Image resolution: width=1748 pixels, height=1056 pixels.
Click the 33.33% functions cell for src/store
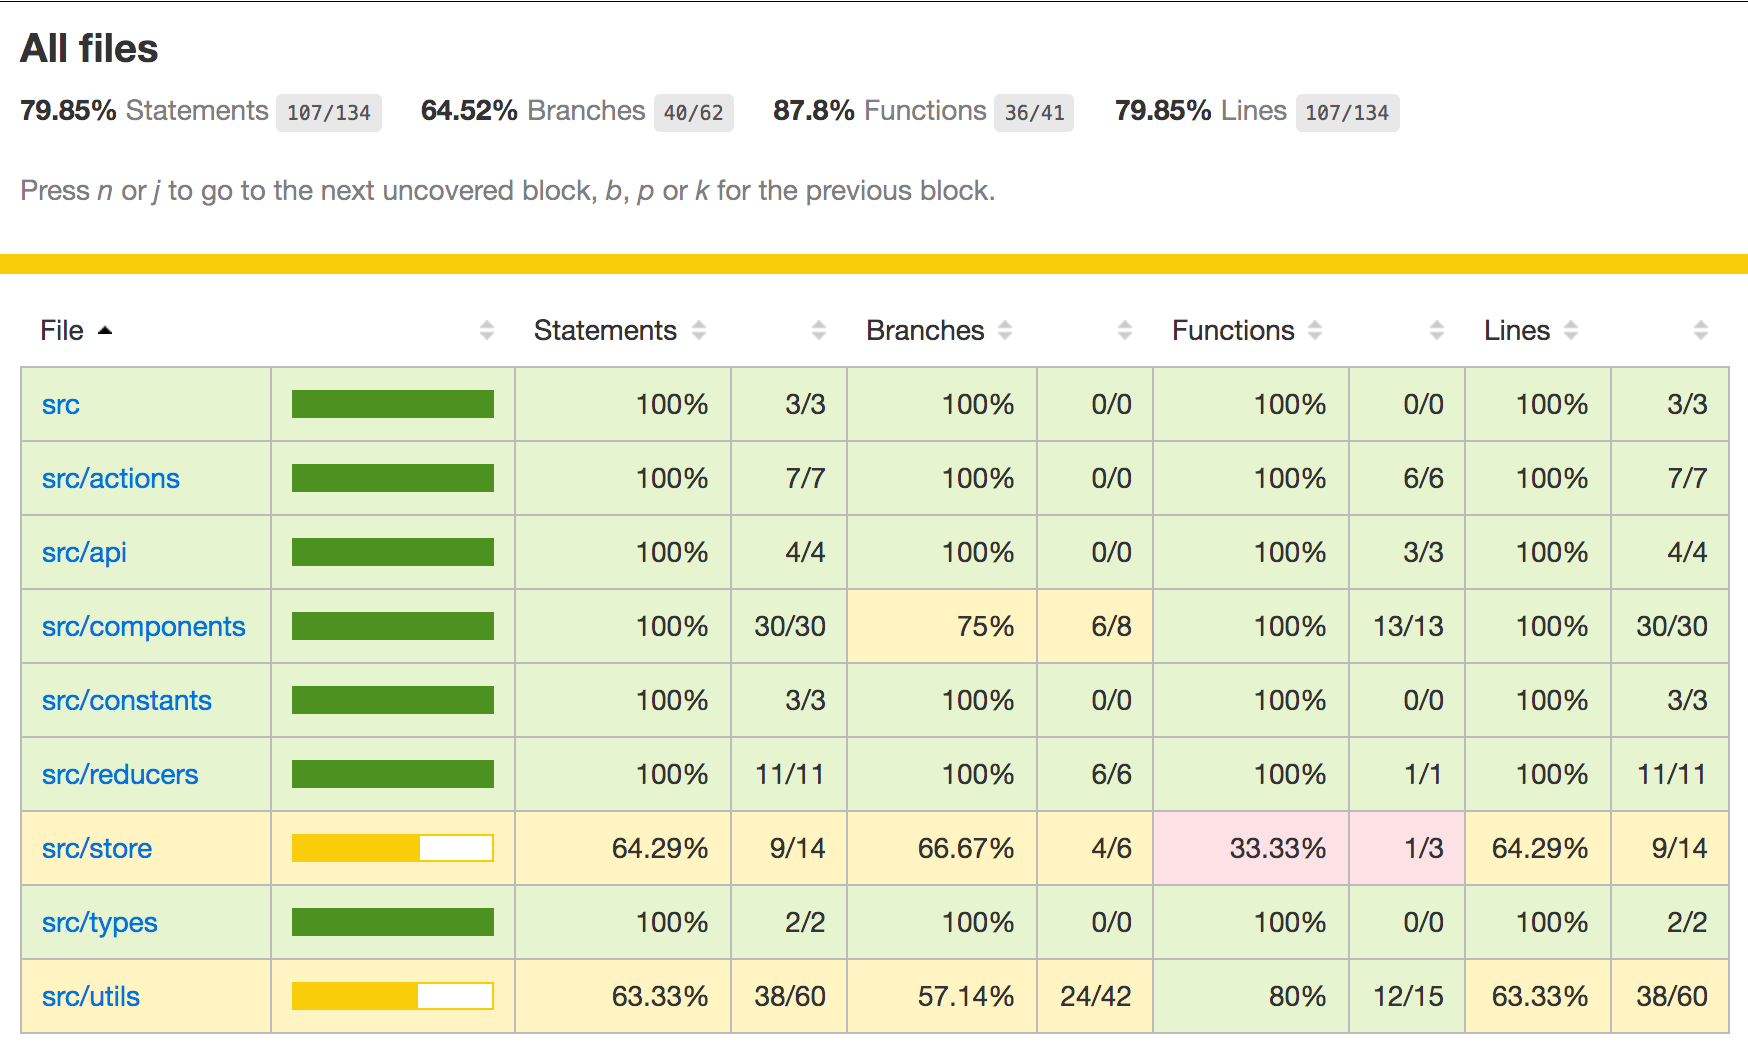[x=1277, y=849]
